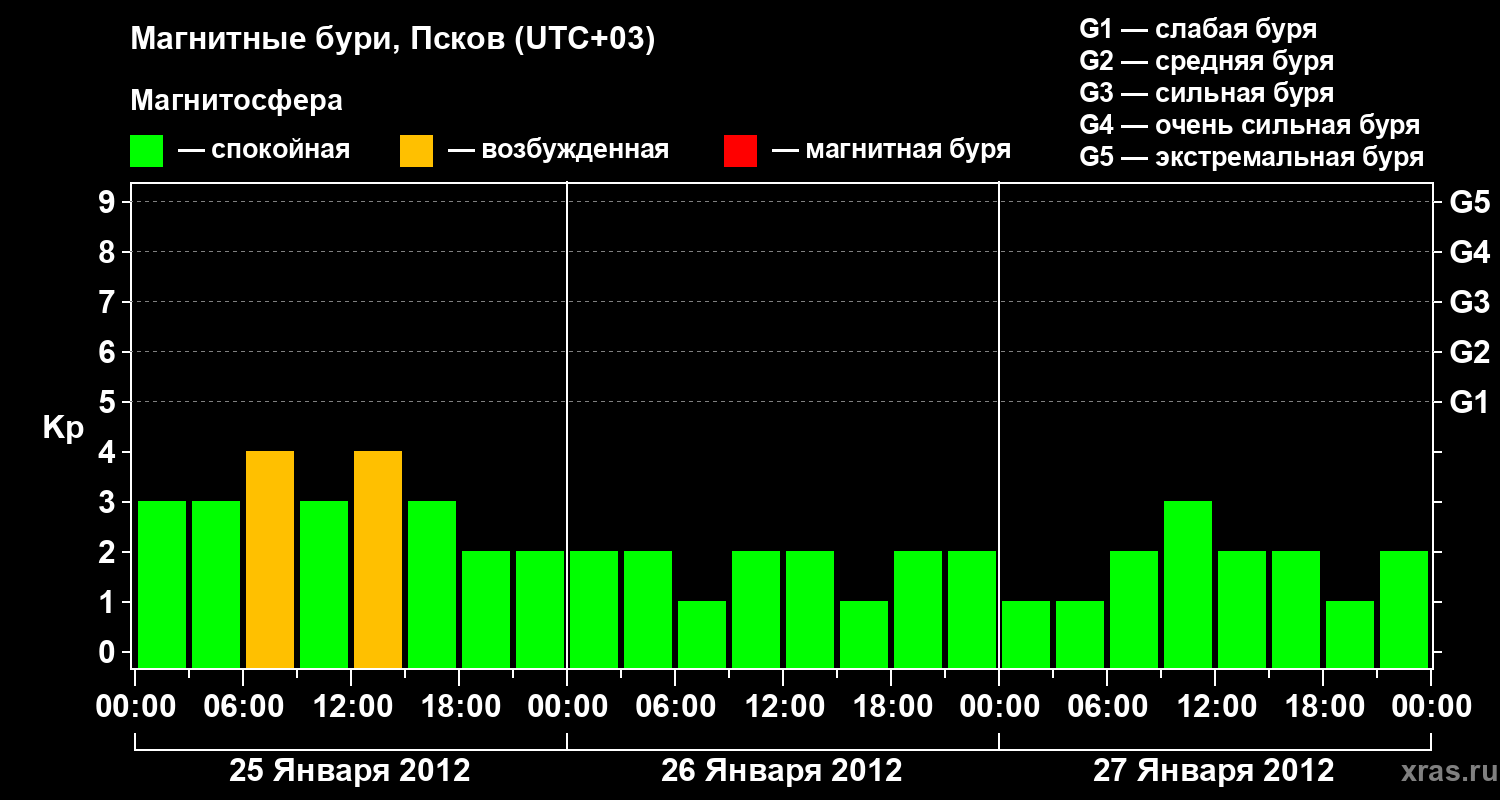Click the 00:00 label starting 25 January

(135, 707)
